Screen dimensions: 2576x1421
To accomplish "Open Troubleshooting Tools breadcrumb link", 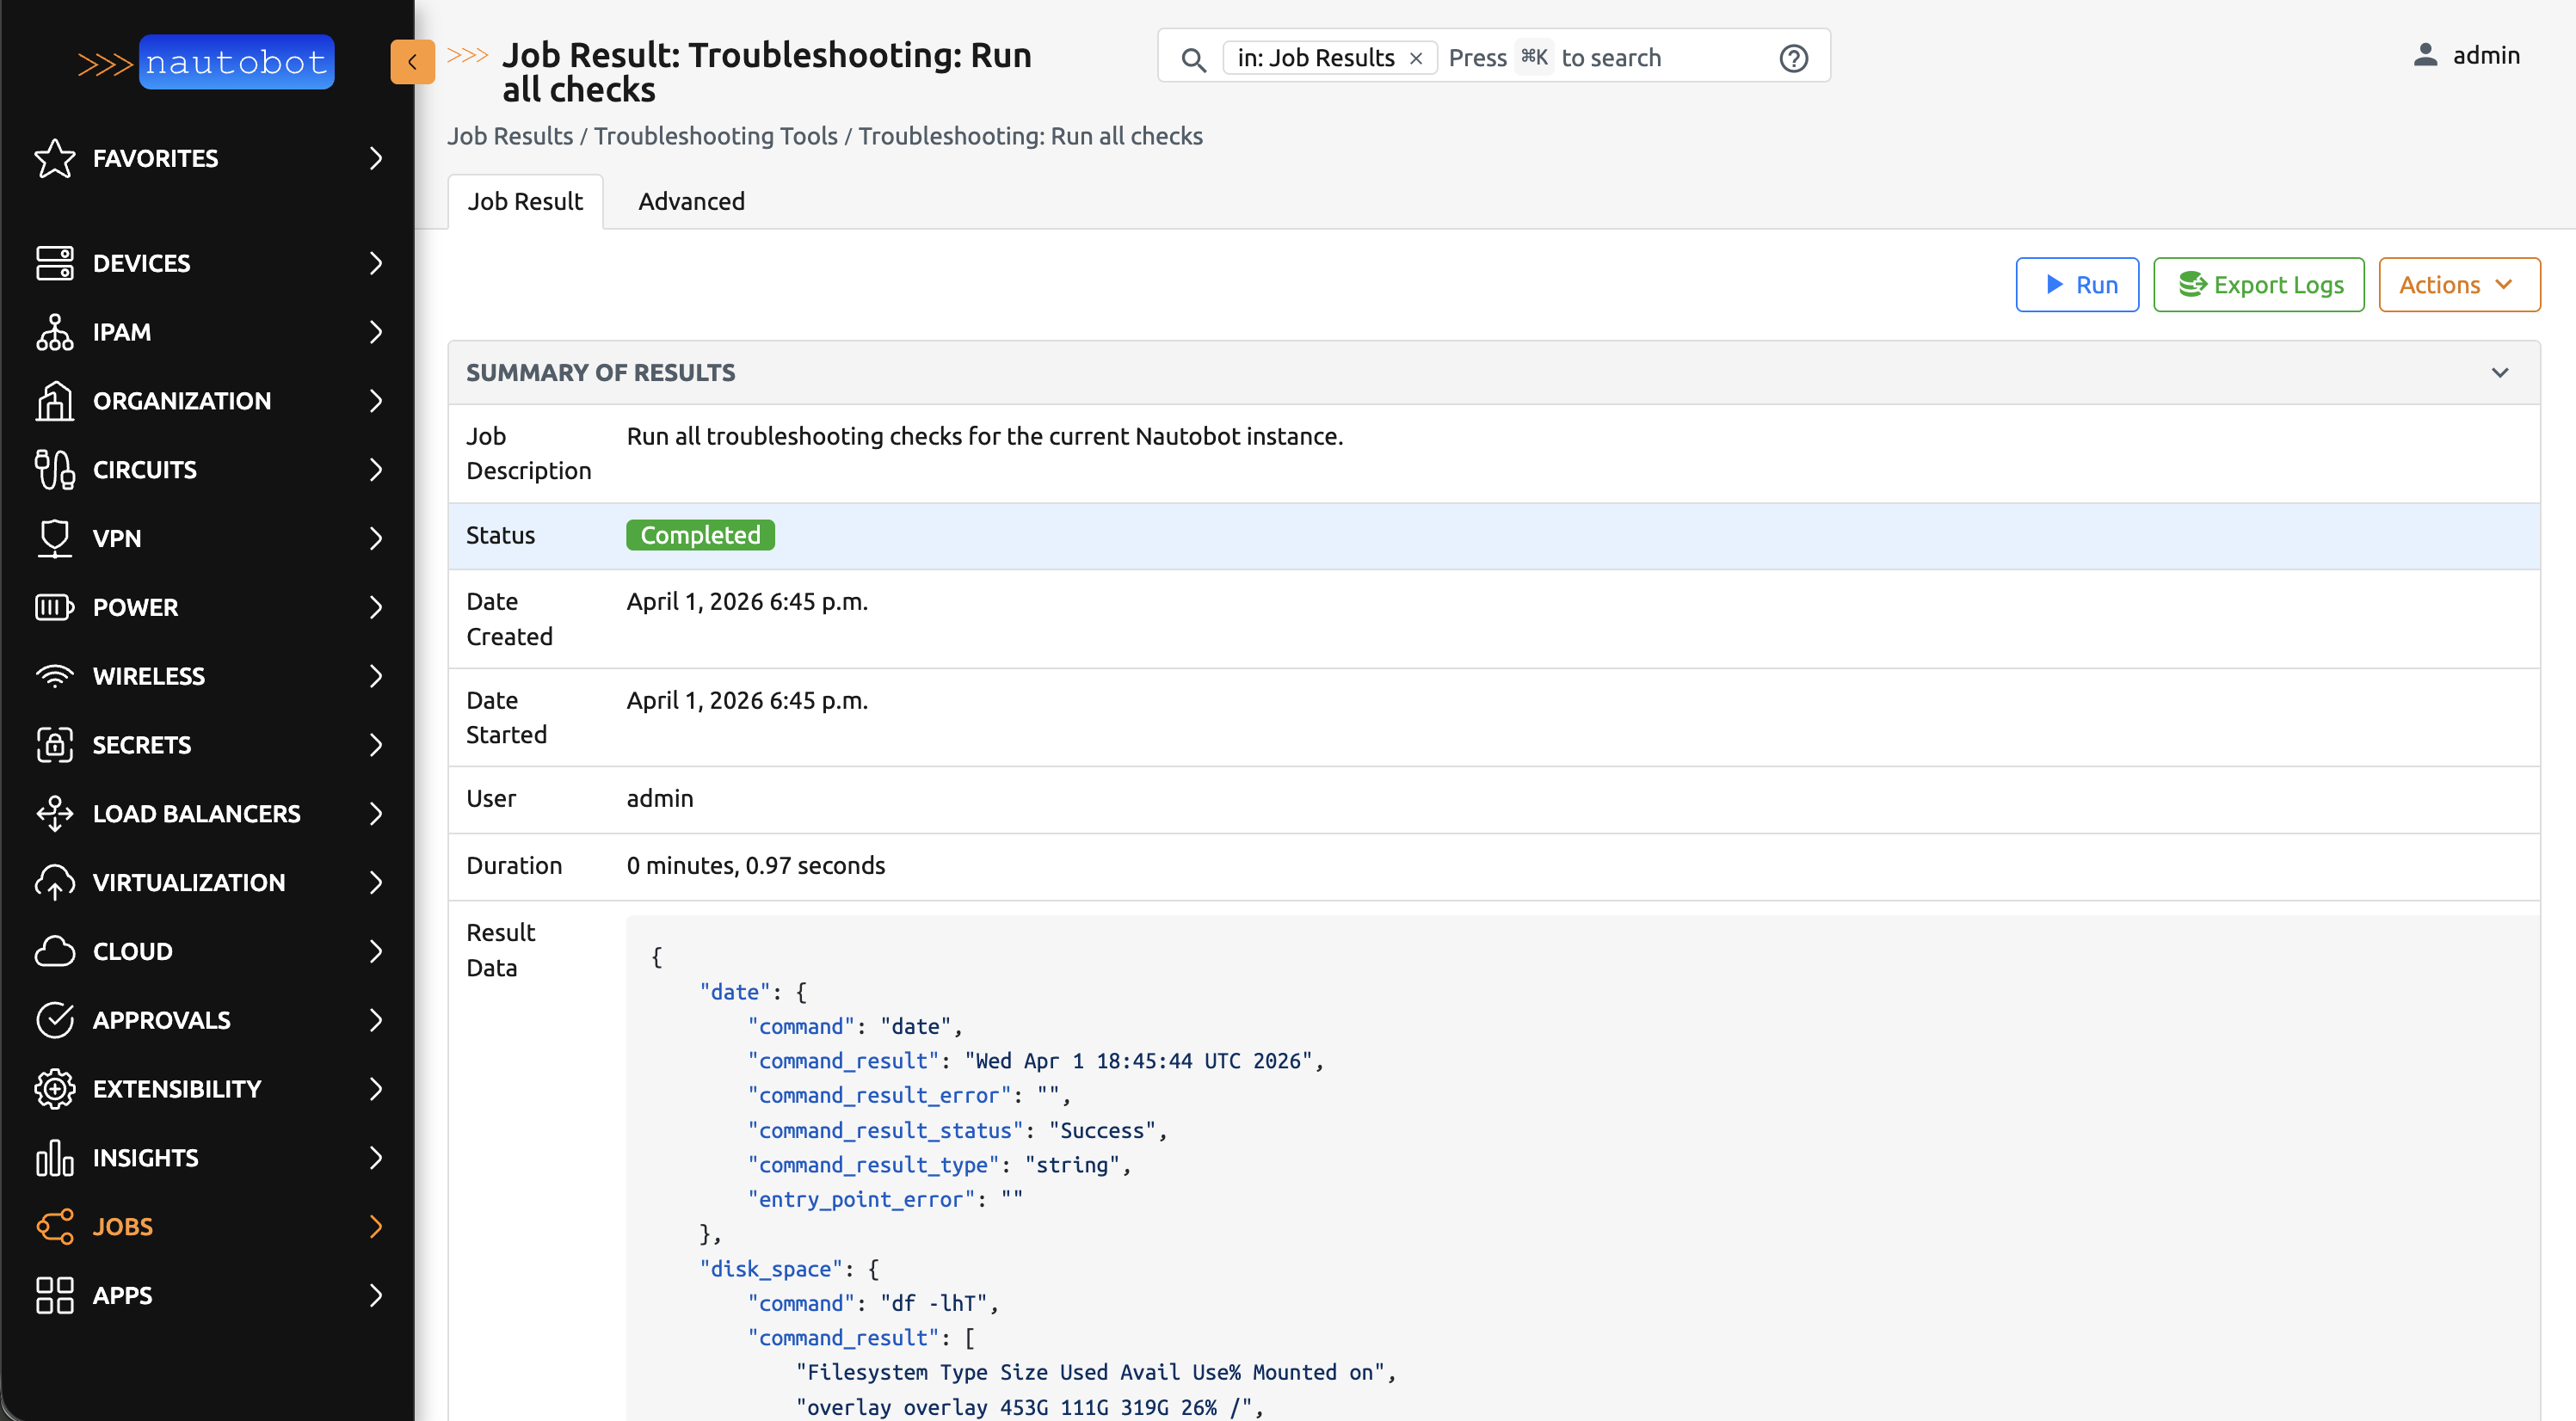I will (x=715, y=136).
